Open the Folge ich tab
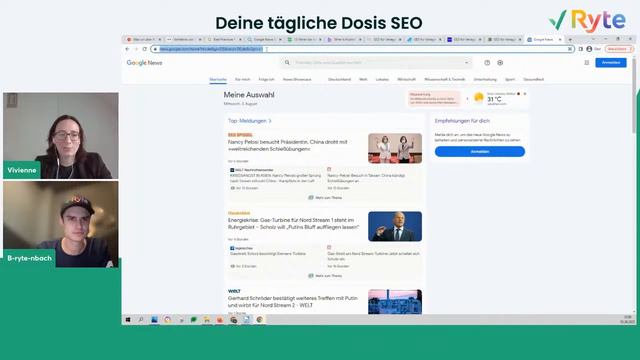The height and width of the screenshot is (360, 640). click(267, 80)
